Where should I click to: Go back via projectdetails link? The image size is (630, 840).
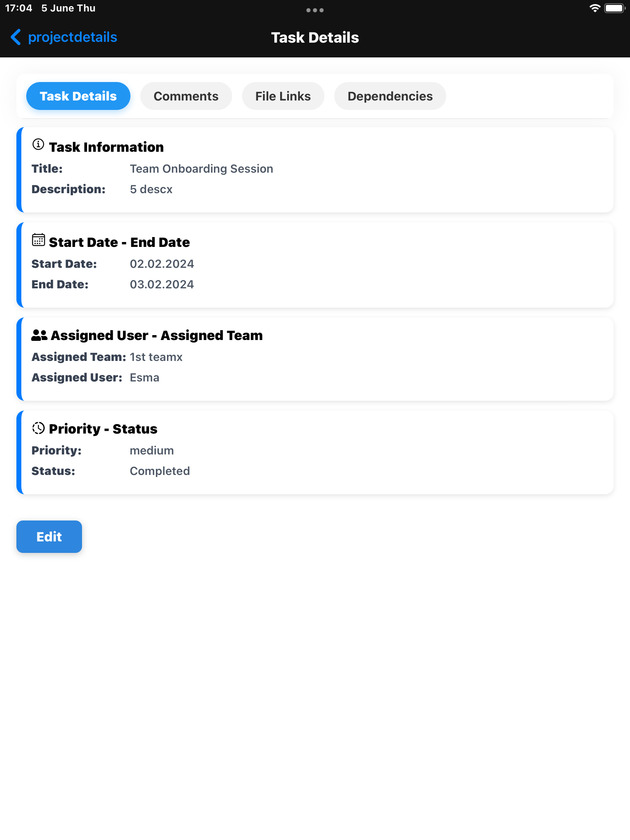[72, 37]
